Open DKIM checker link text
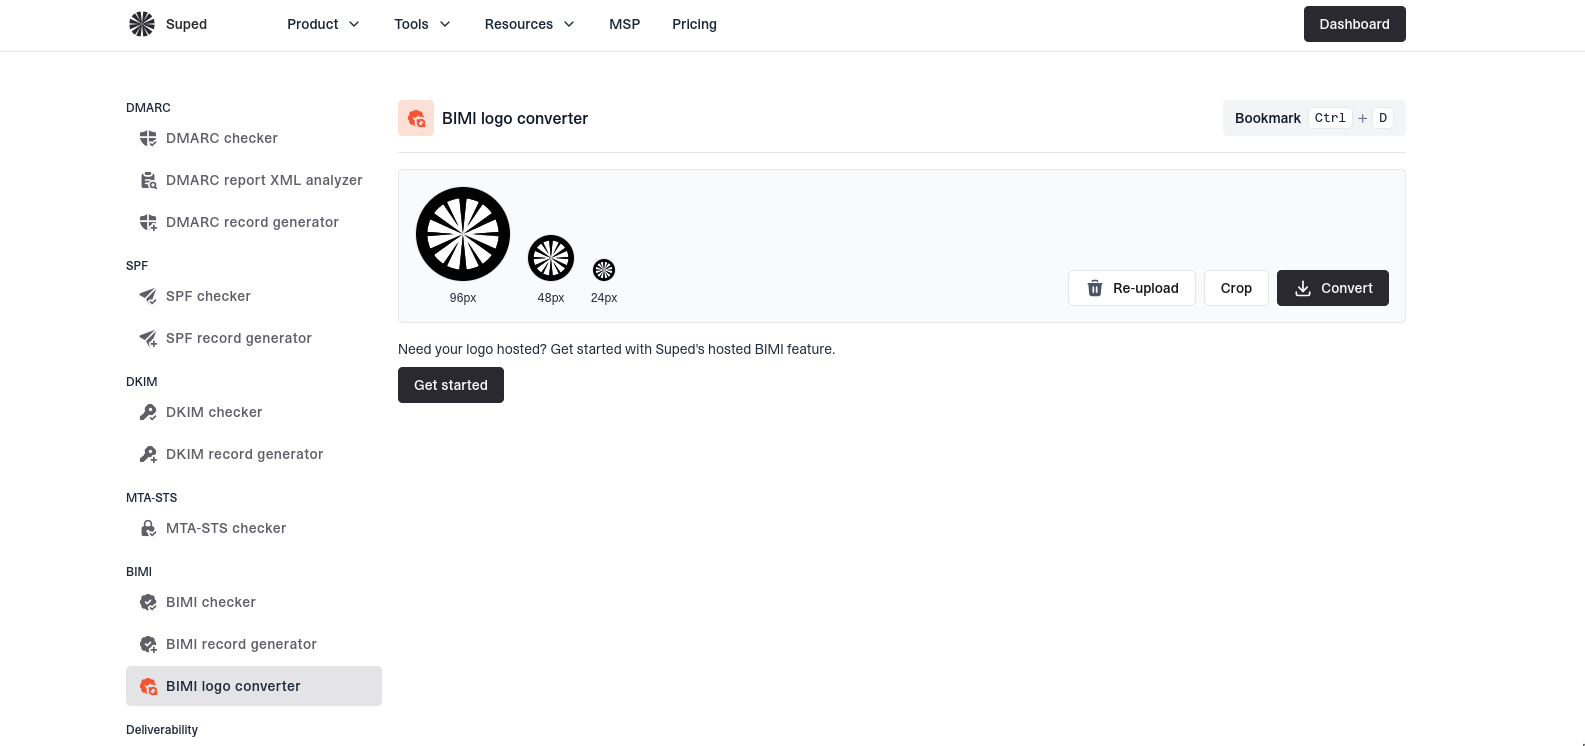The image size is (1585, 746). [214, 412]
